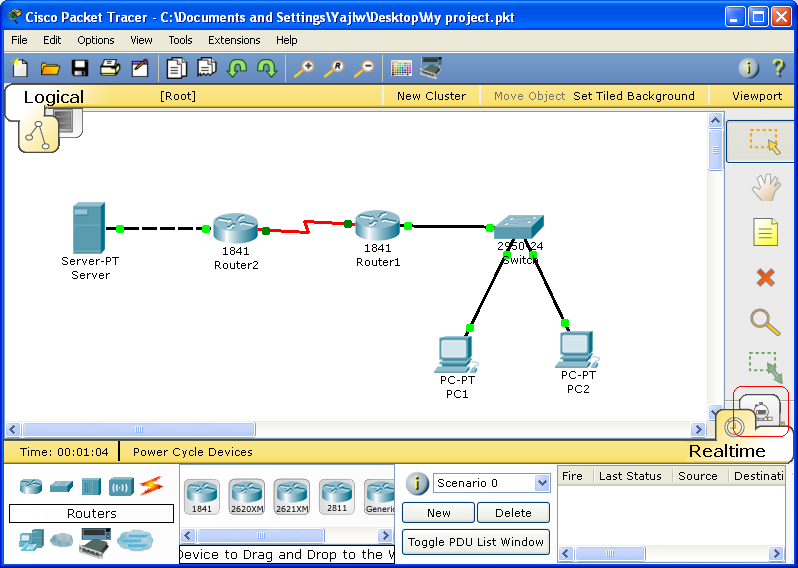Viewport: 798px width, 568px height.
Task: Click the Viewport button
Action: pos(757,96)
